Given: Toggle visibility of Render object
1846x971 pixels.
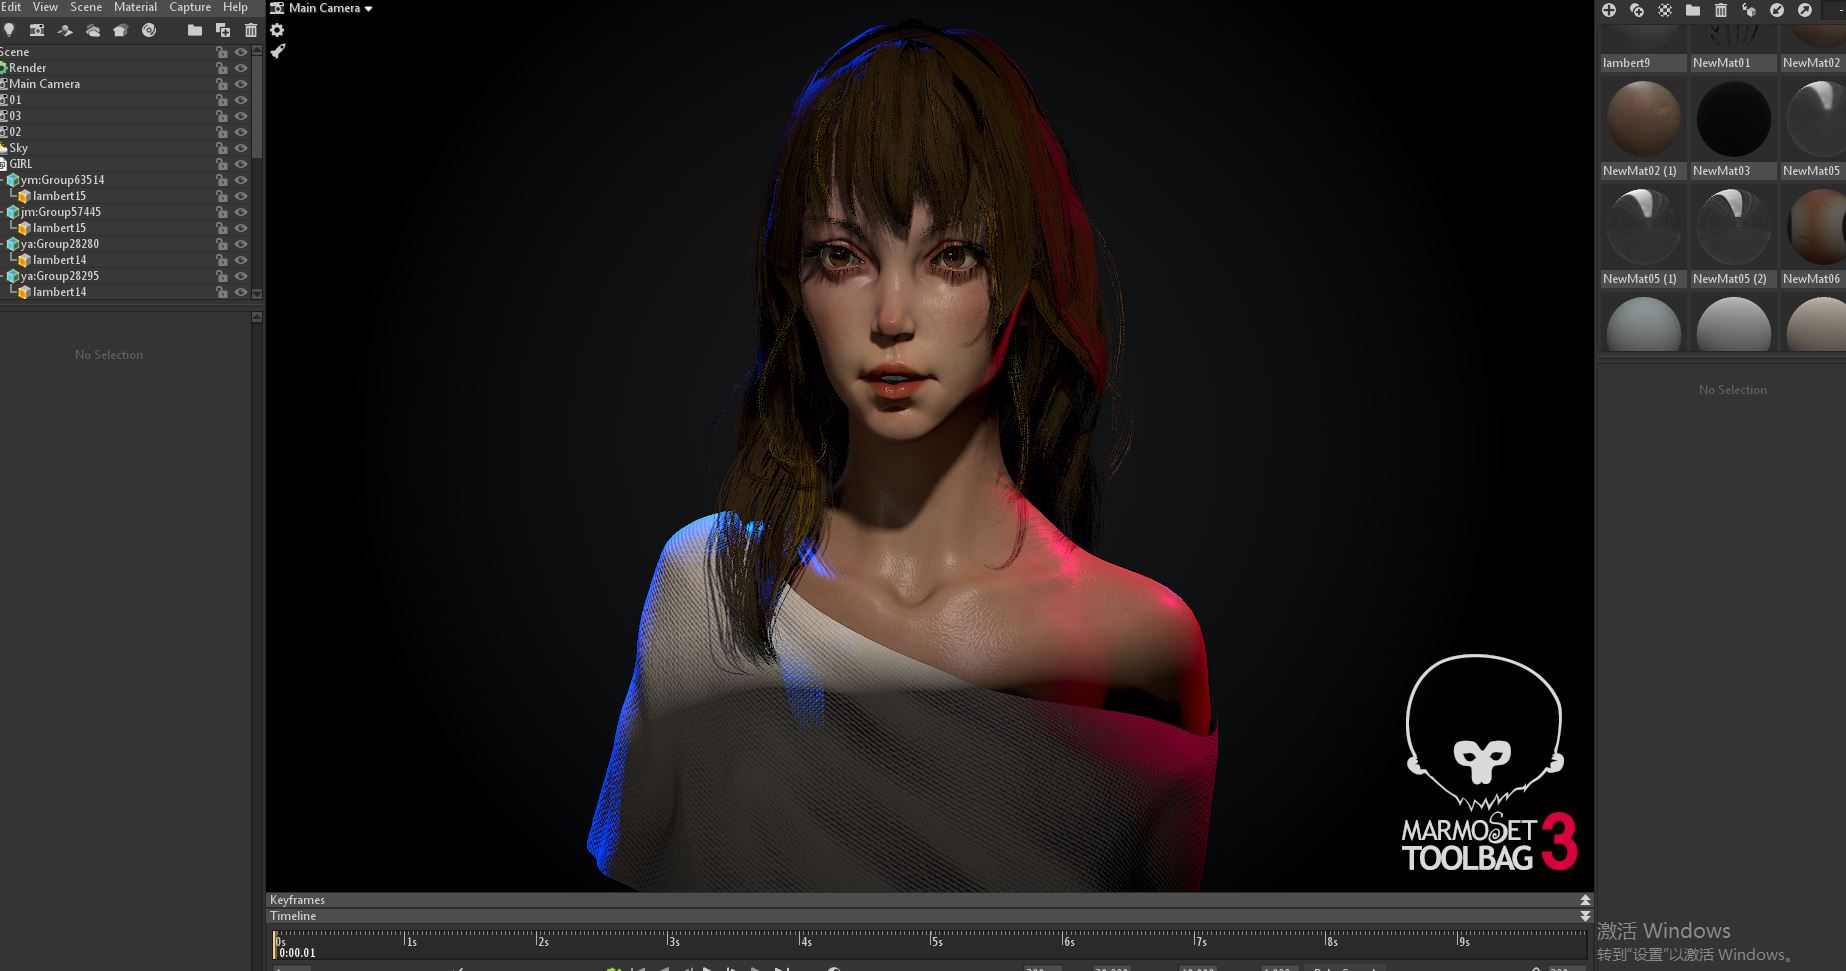Looking at the screenshot, I should (x=240, y=68).
